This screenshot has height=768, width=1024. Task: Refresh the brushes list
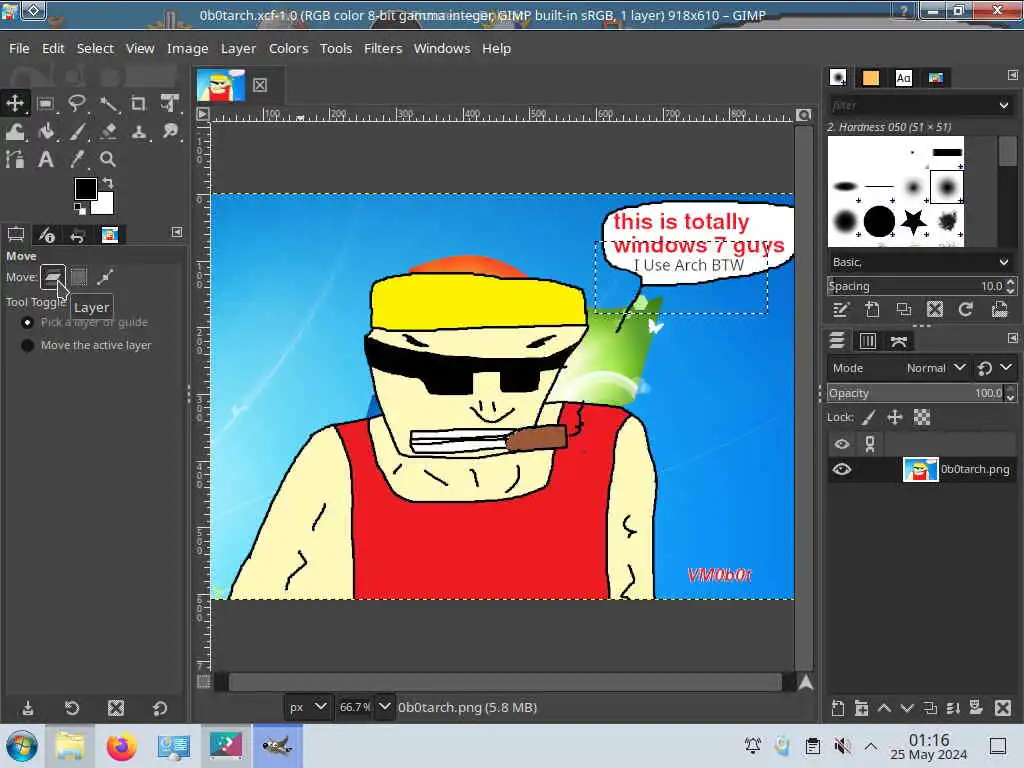(966, 310)
